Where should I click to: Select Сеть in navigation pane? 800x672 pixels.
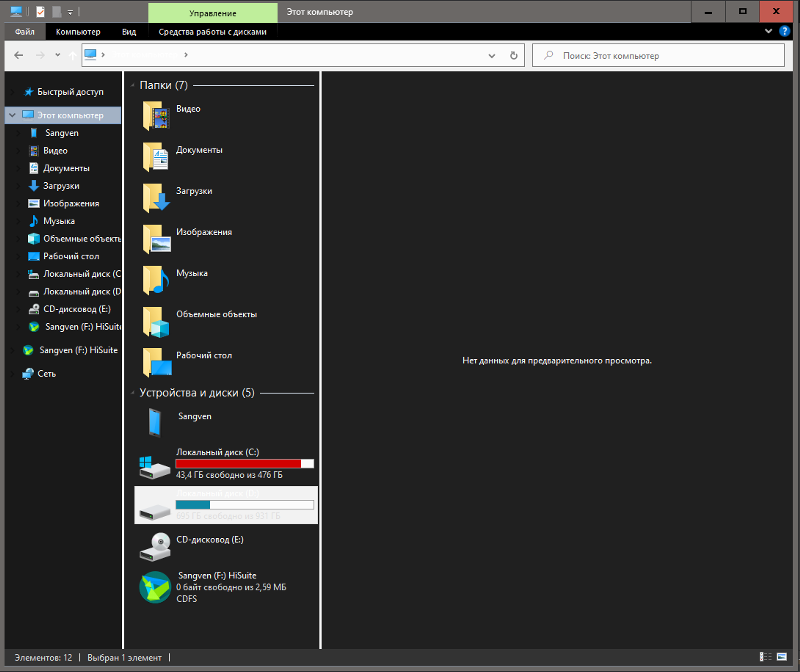pos(47,374)
